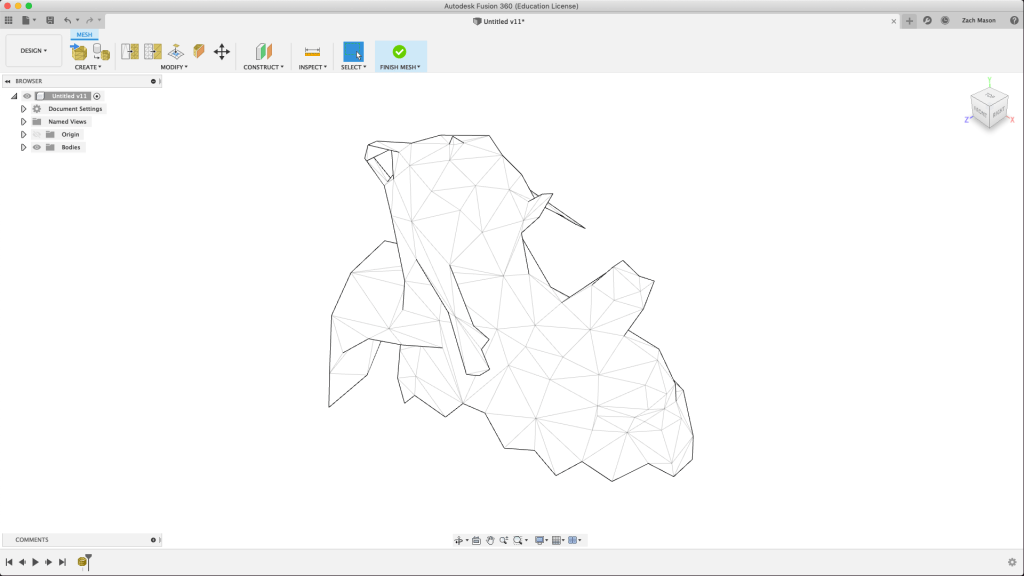Click the Look At icon in navigation bar
This screenshot has height=576, width=1024.
[476, 540]
